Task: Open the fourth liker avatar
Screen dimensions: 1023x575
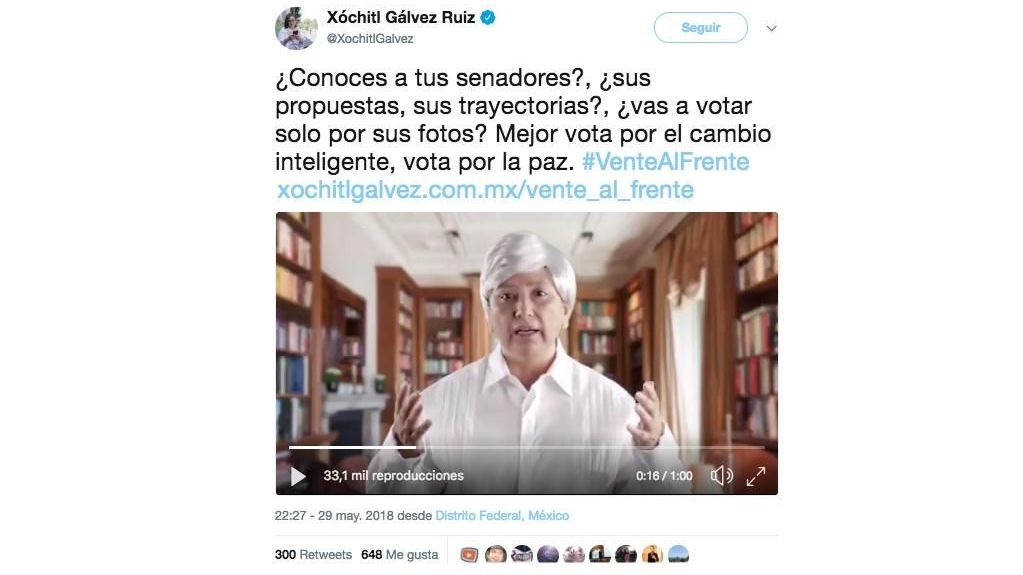Action: (547, 555)
